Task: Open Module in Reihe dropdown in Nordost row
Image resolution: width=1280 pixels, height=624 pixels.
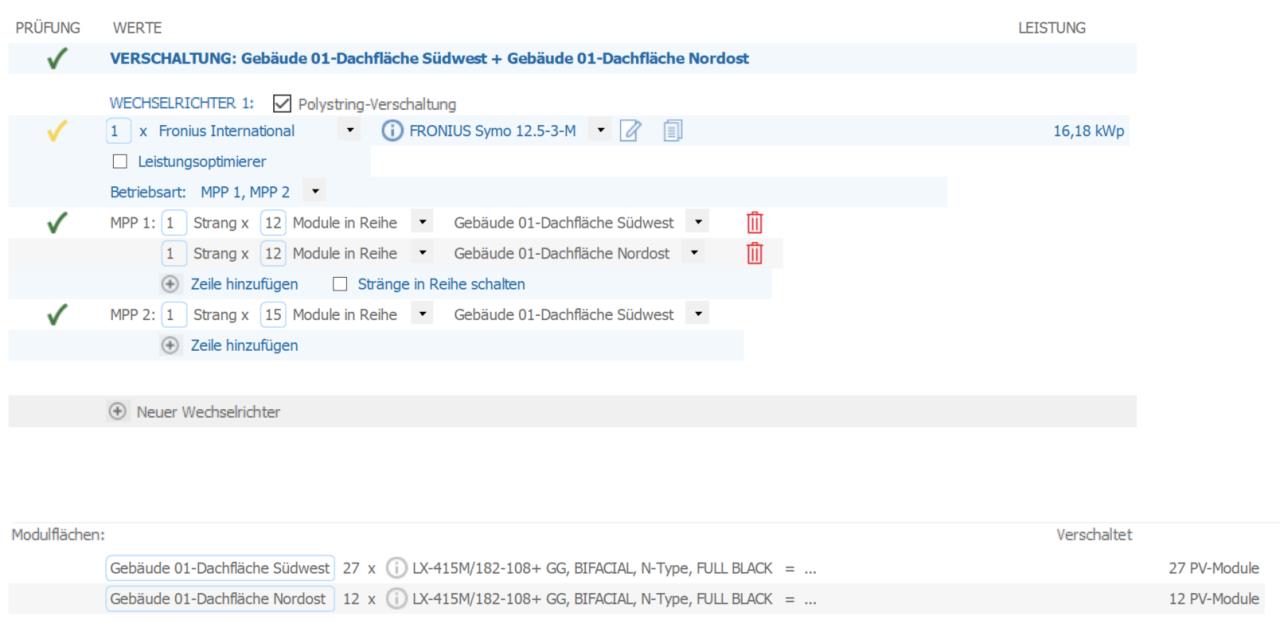Action: coord(424,254)
